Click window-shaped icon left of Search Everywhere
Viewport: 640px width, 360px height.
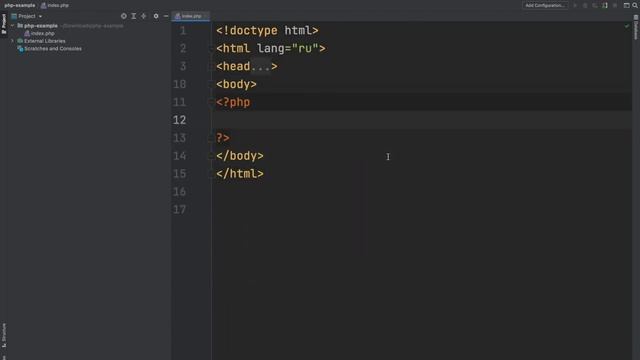pyautogui.click(x=627, y=5)
